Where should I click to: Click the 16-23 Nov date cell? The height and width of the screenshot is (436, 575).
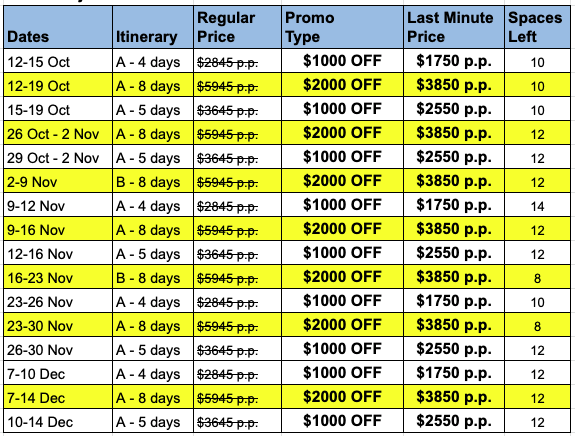(x=58, y=277)
